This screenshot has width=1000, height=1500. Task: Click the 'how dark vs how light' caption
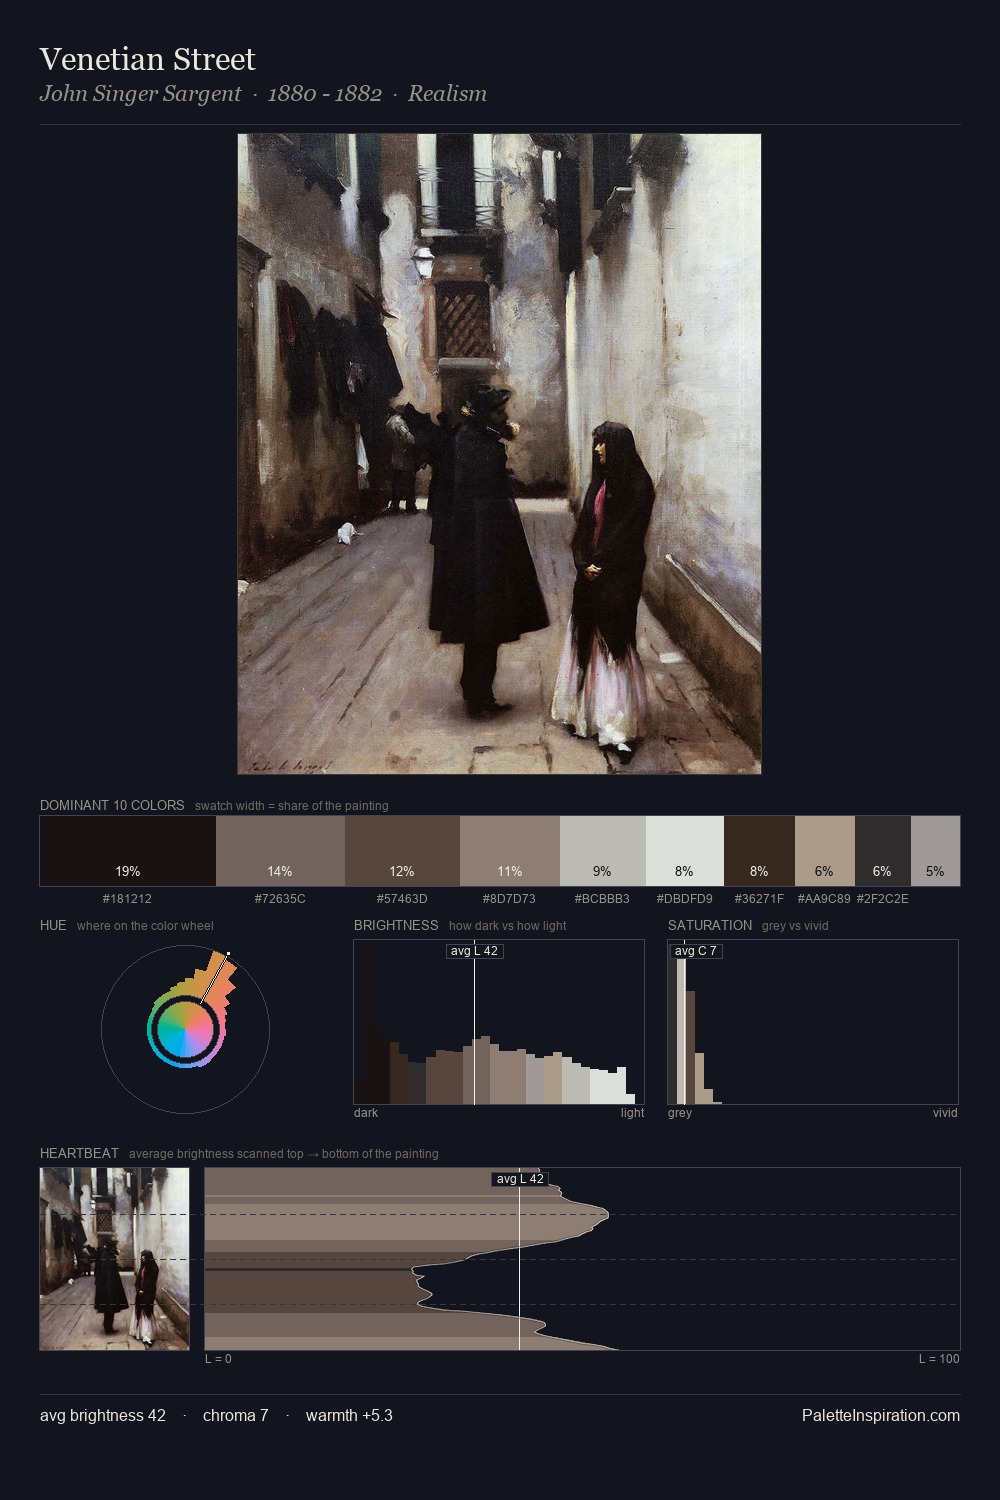[508, 926]
